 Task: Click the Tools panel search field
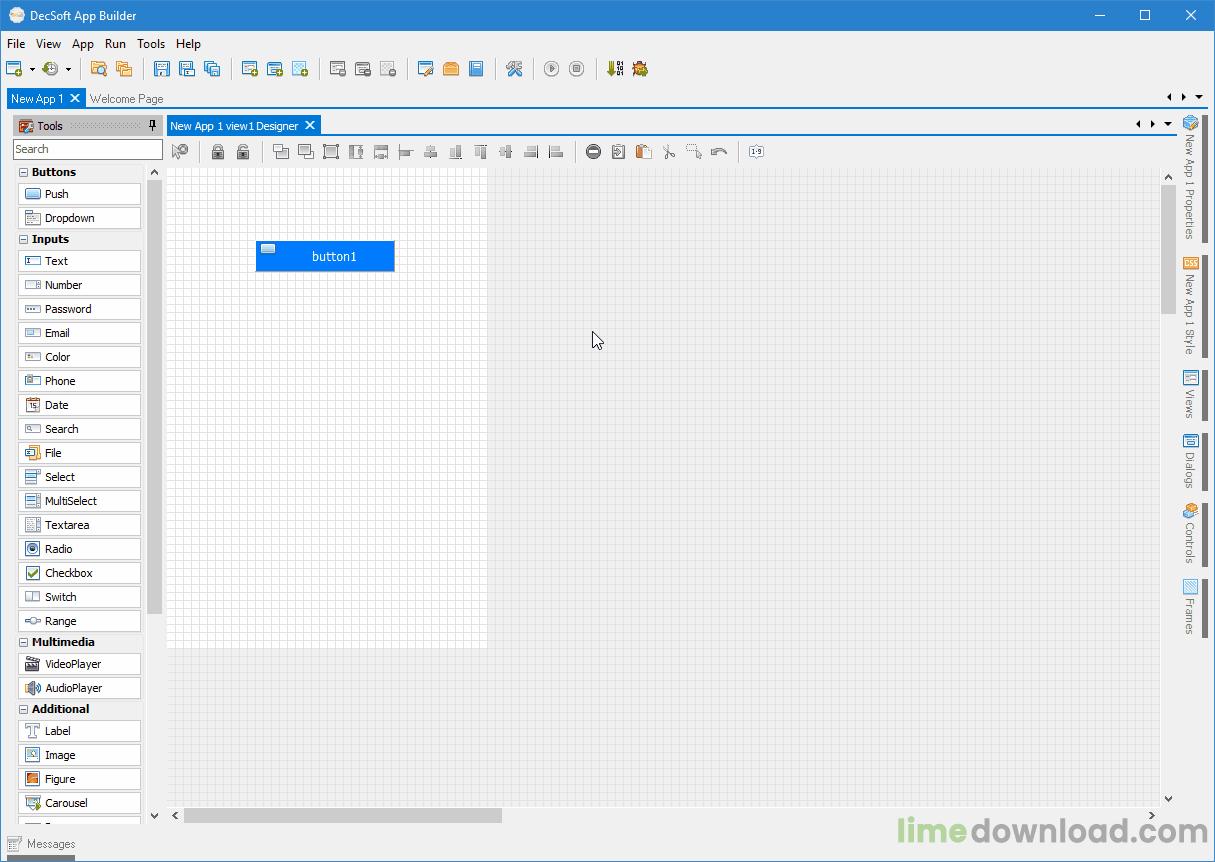87,148
